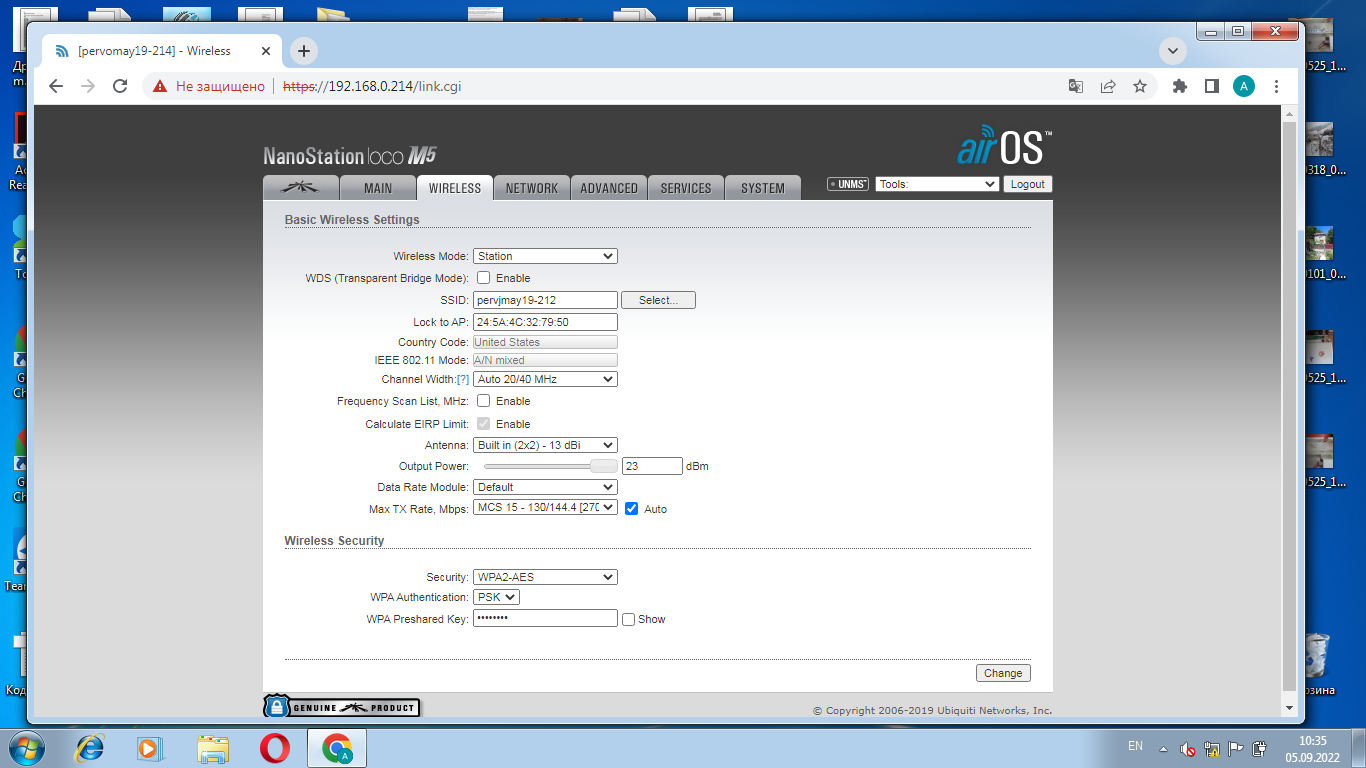Open the browser extensions puzzle icon
This screenshot has height=768, width=1366.
coord(1180,86)
